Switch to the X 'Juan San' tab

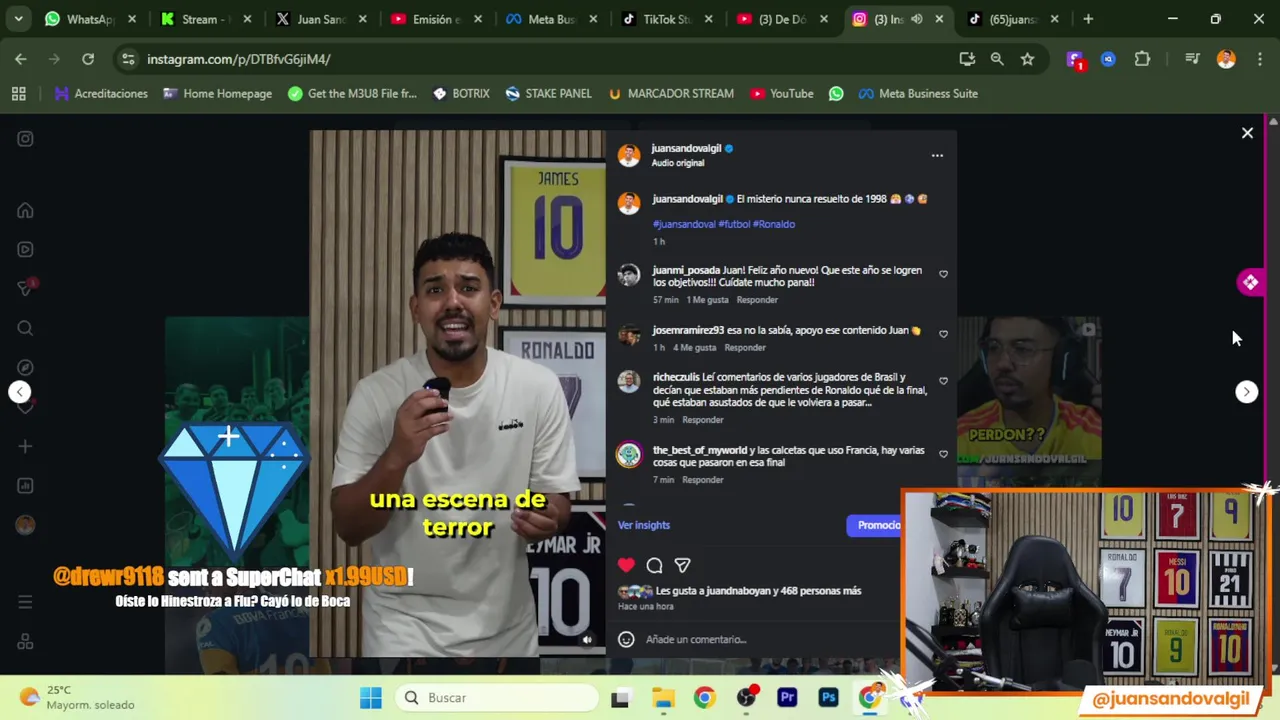click(322, 19)
